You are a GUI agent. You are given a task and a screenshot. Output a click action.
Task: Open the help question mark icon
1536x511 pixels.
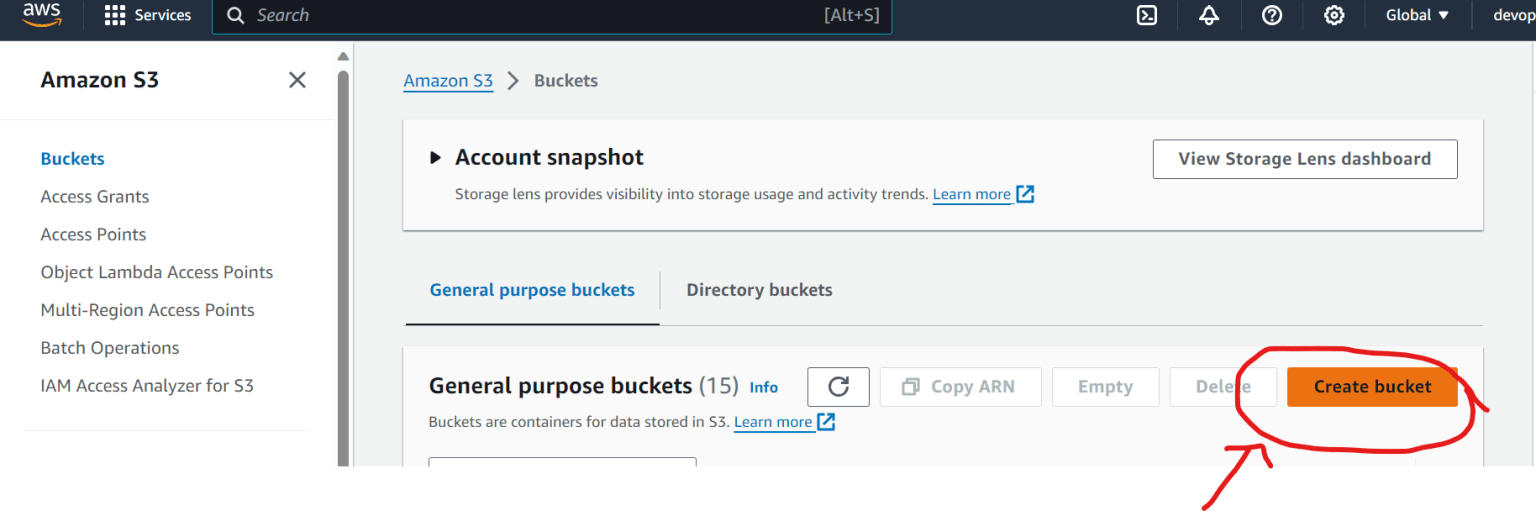(x=1272, y=15)
